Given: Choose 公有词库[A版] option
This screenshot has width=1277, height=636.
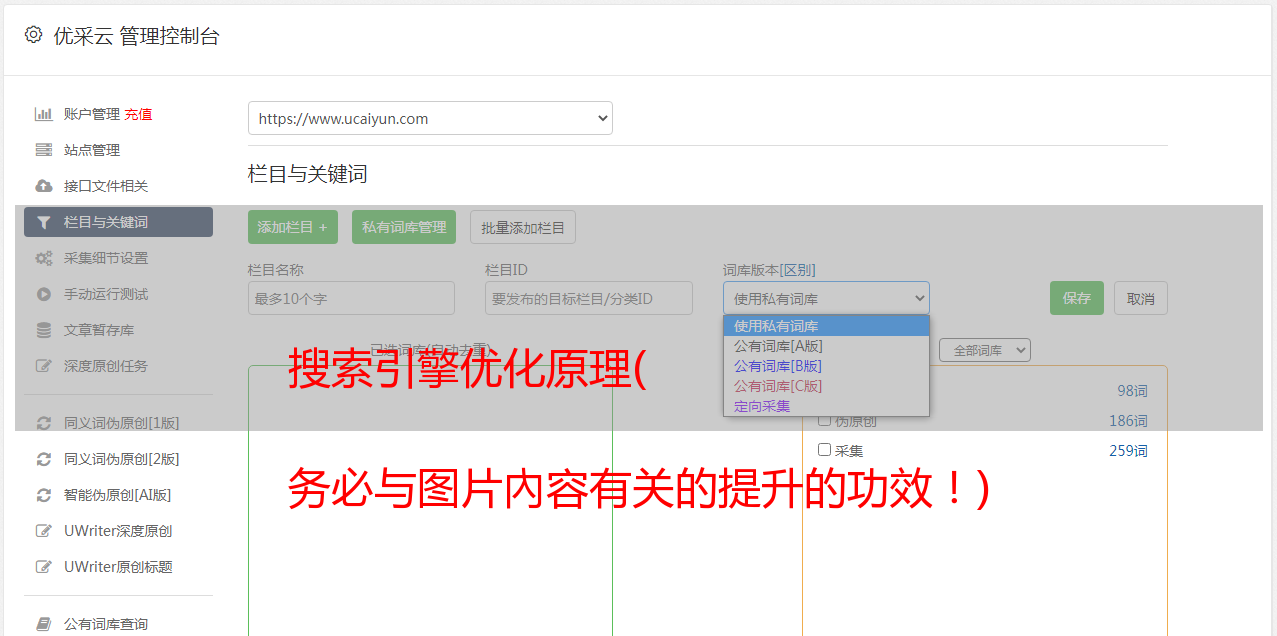Looking at the screenshot, I should pos(826,346).
